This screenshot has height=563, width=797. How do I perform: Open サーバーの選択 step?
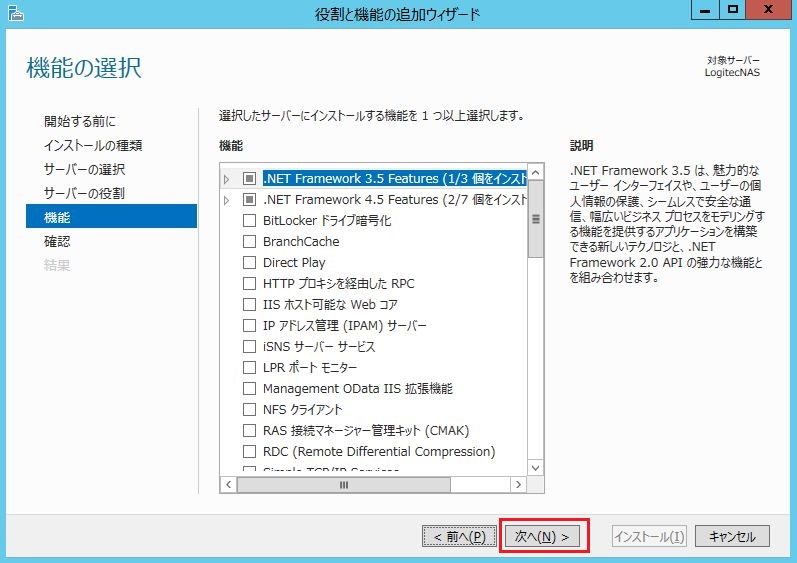tap(84, 169)
